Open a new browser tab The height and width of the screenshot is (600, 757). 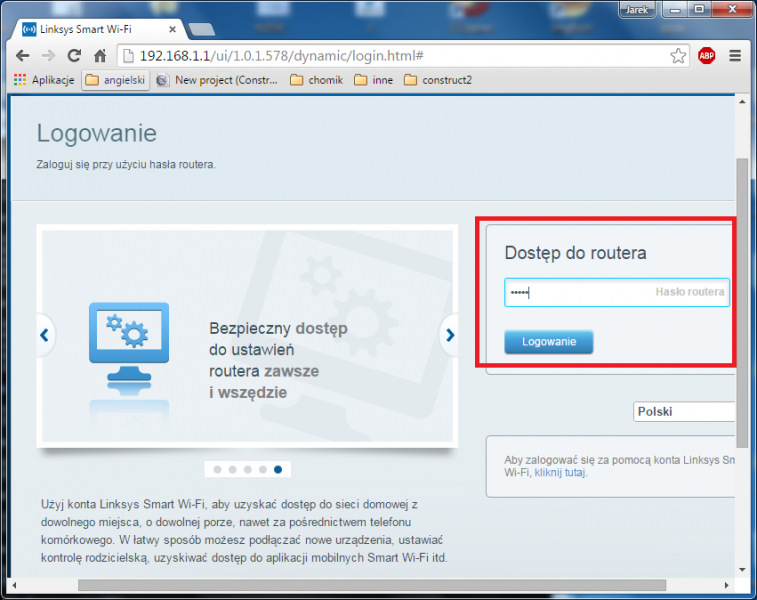point(202,29)
